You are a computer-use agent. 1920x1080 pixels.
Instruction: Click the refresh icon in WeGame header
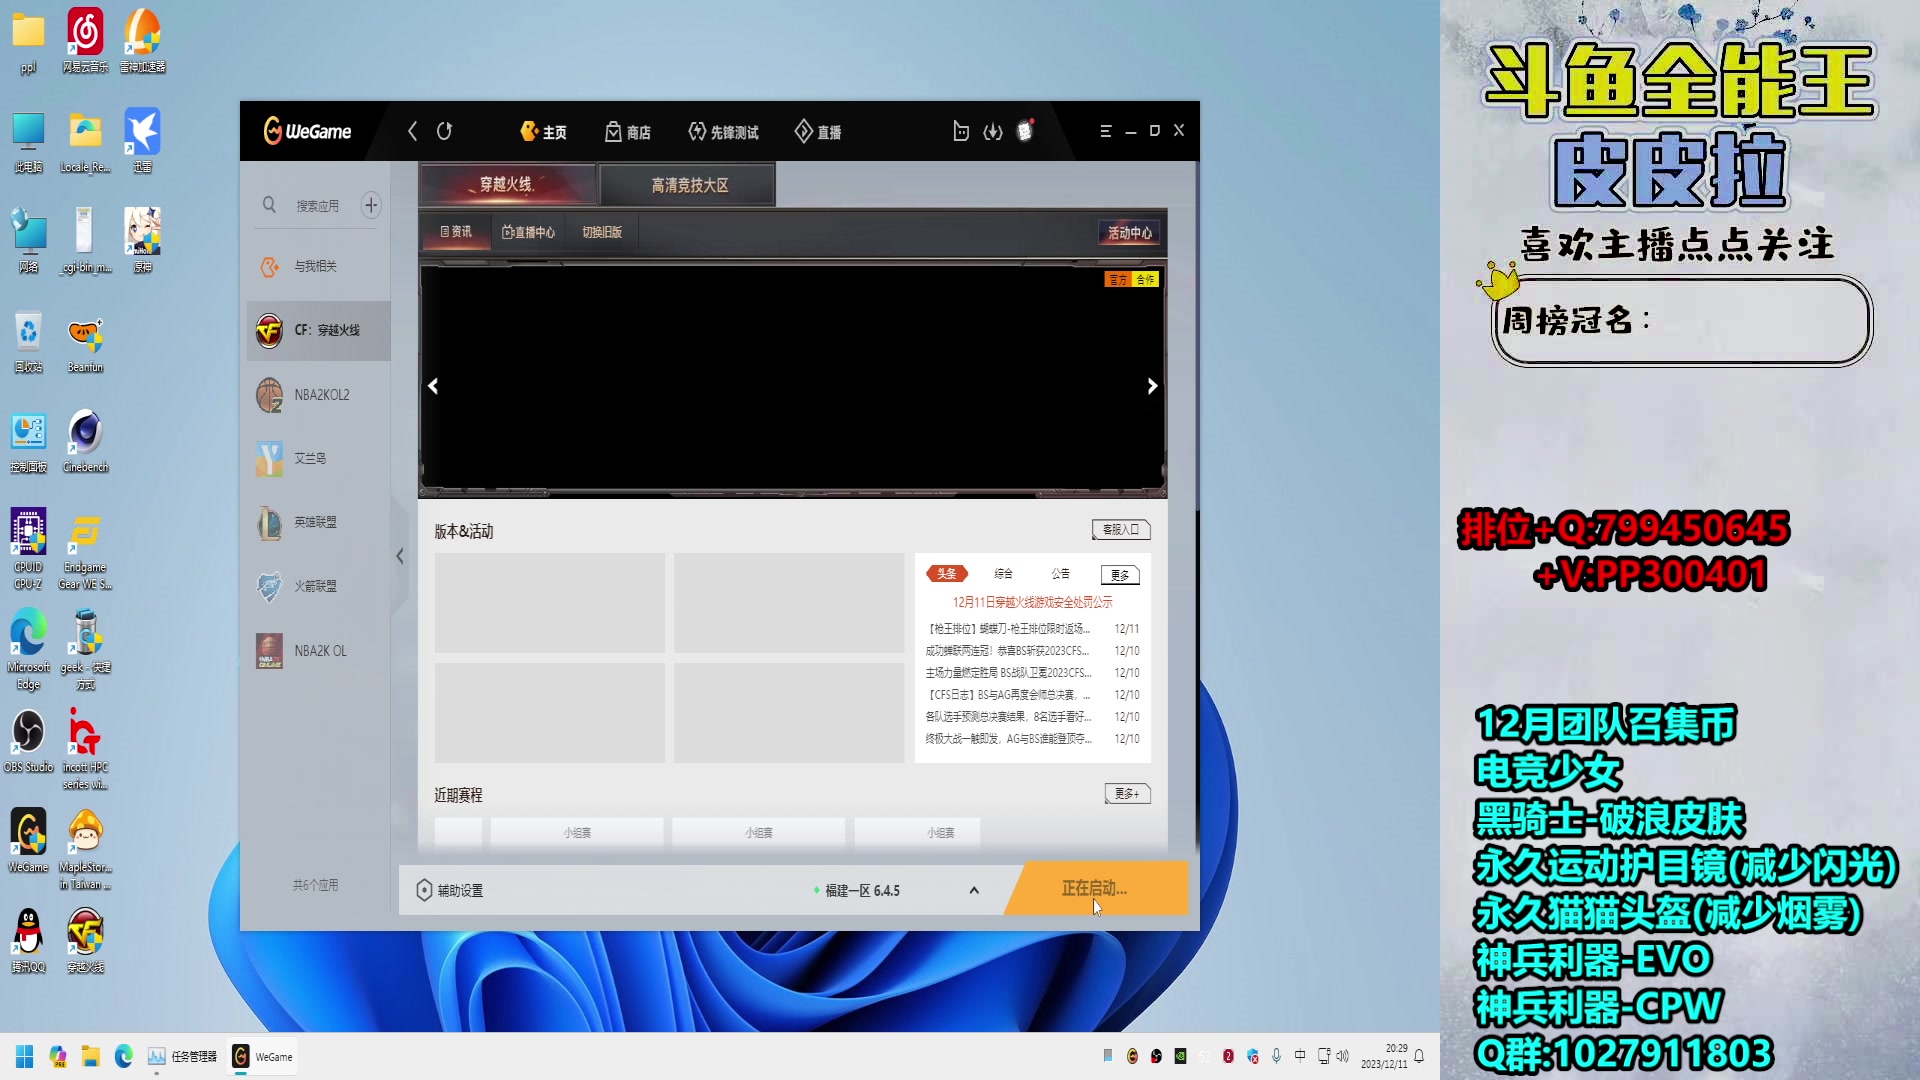coord(445,131)
